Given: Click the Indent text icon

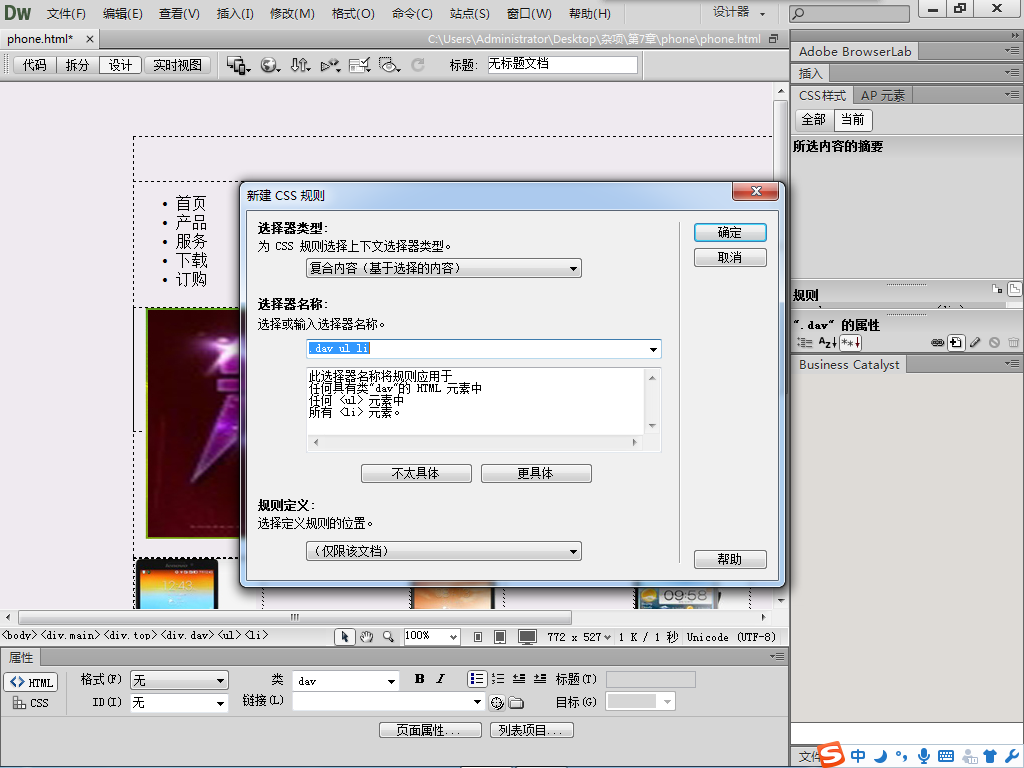Looking at the screenshot, I should pyautogui.click(x=540, y=679).
